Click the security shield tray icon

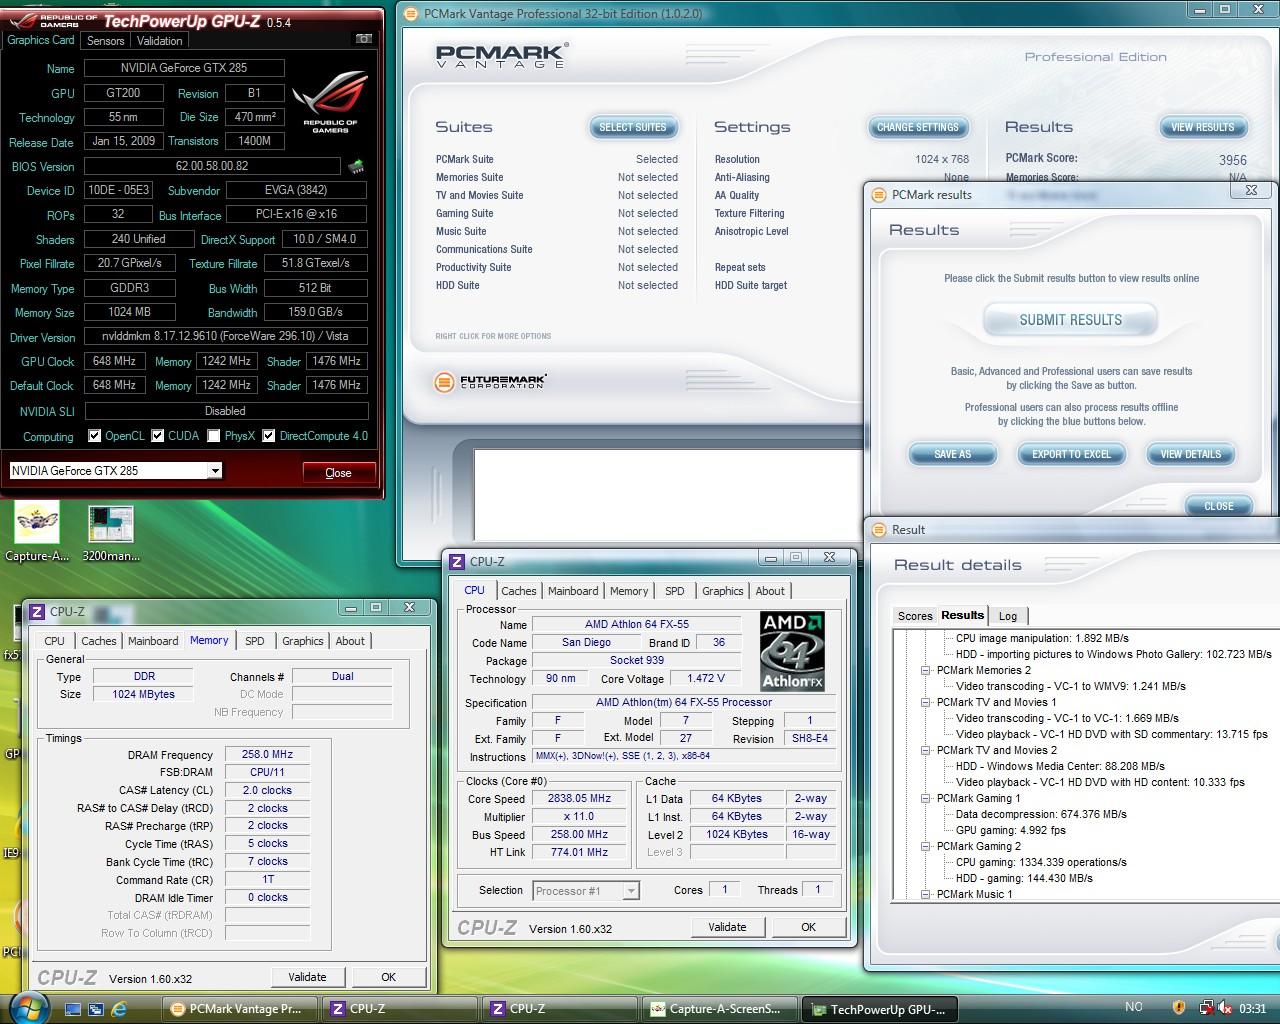[x=1179, y=1008]
